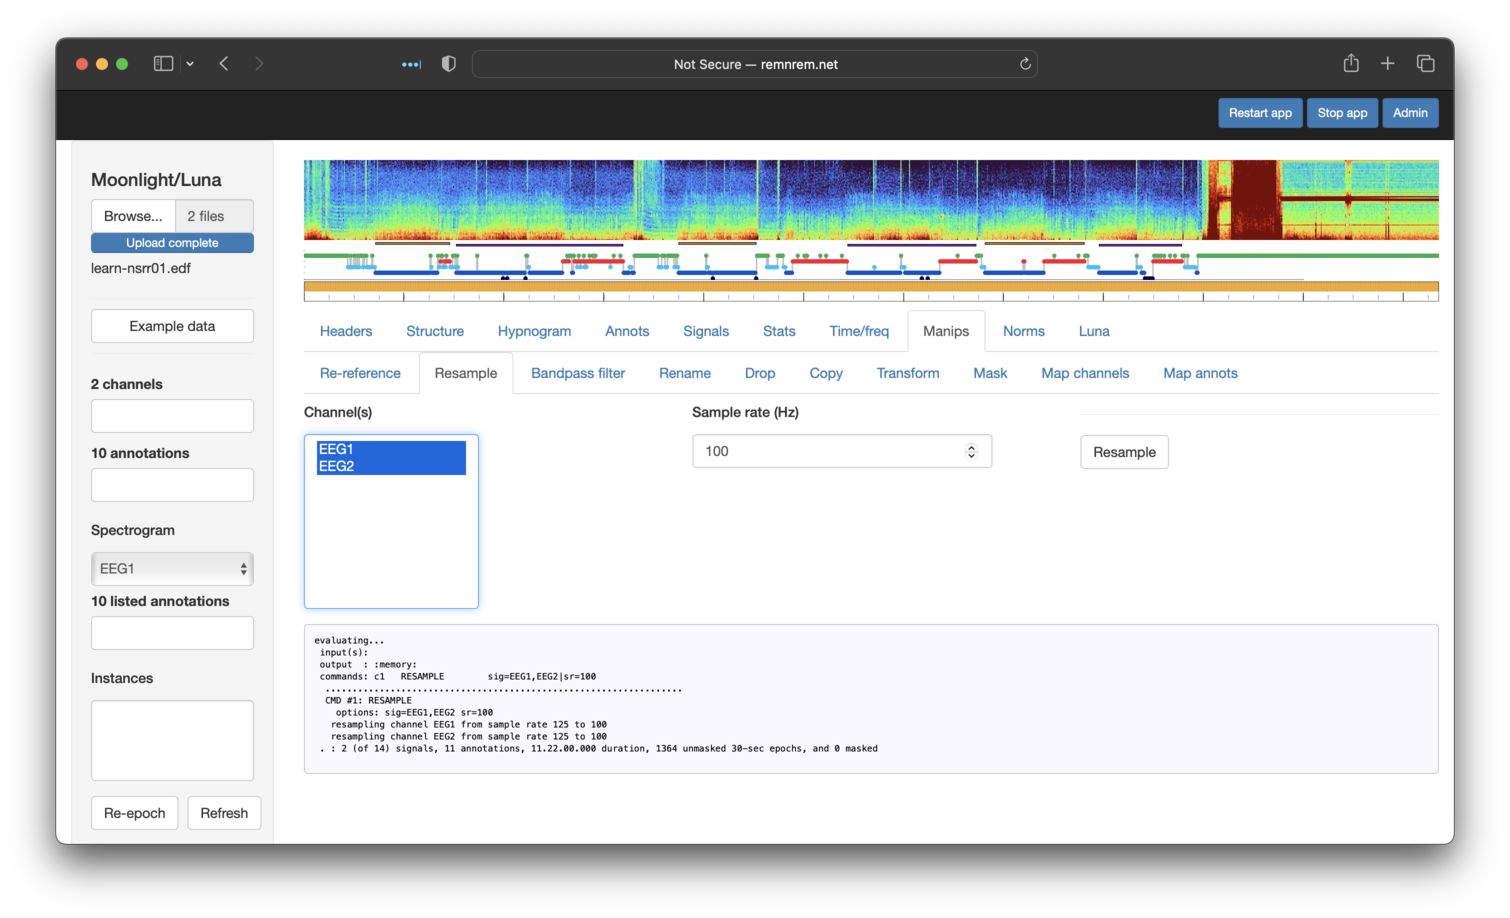Screen dimensions: 1510x918
Task: Switch to the Hypnogram tab
Action: point(534,331)
